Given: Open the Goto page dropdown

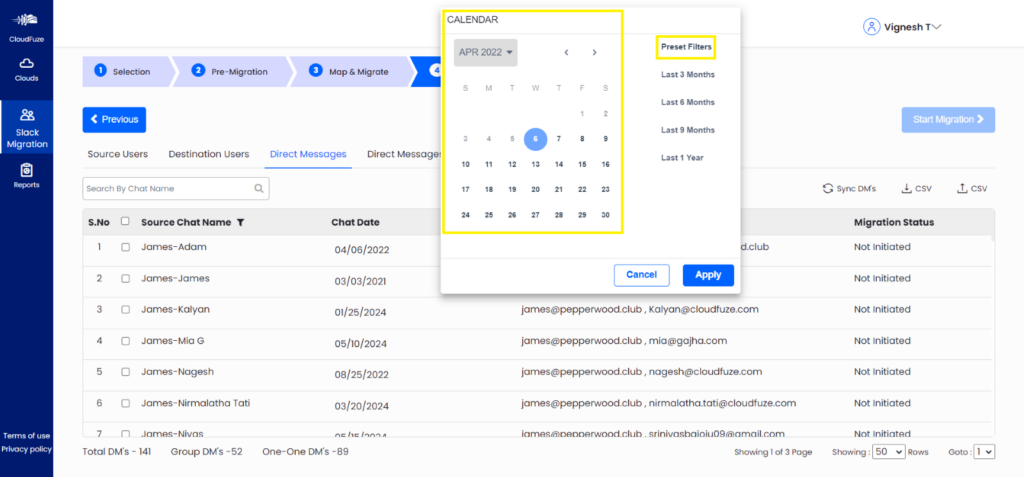Looking at the screenshot, I should click(x=984, y=452).
